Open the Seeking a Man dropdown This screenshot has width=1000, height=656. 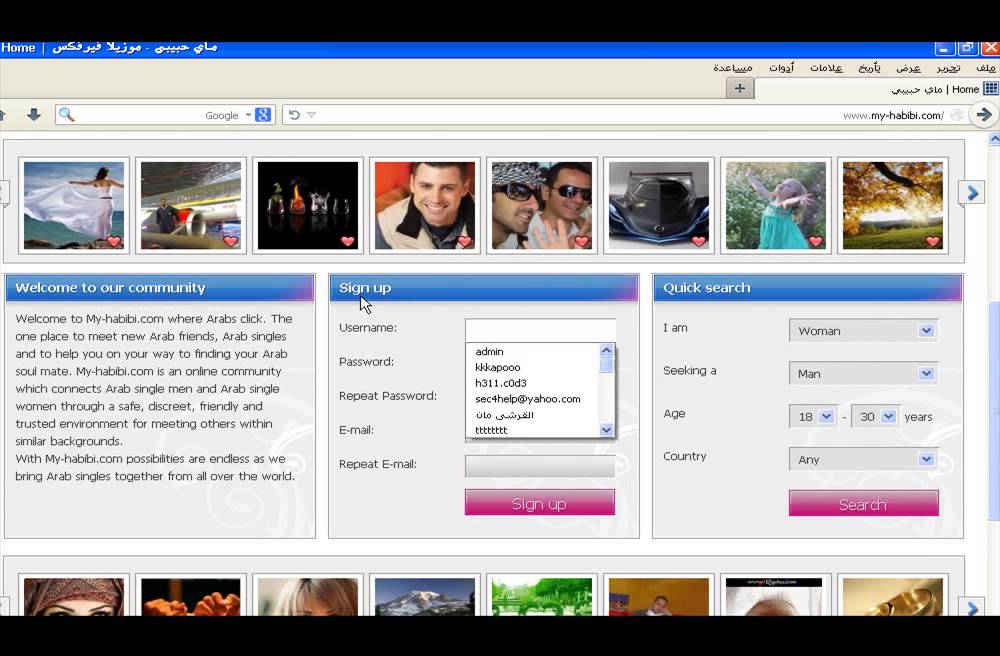864,374
